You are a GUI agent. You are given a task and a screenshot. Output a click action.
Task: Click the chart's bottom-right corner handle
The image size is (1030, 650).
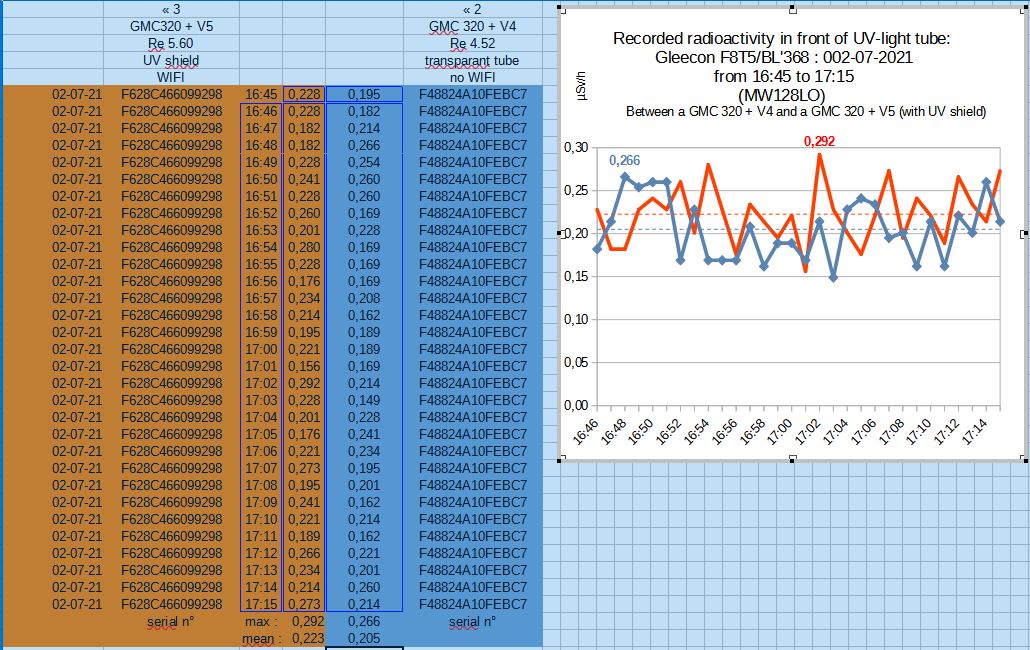point(1025,460)
